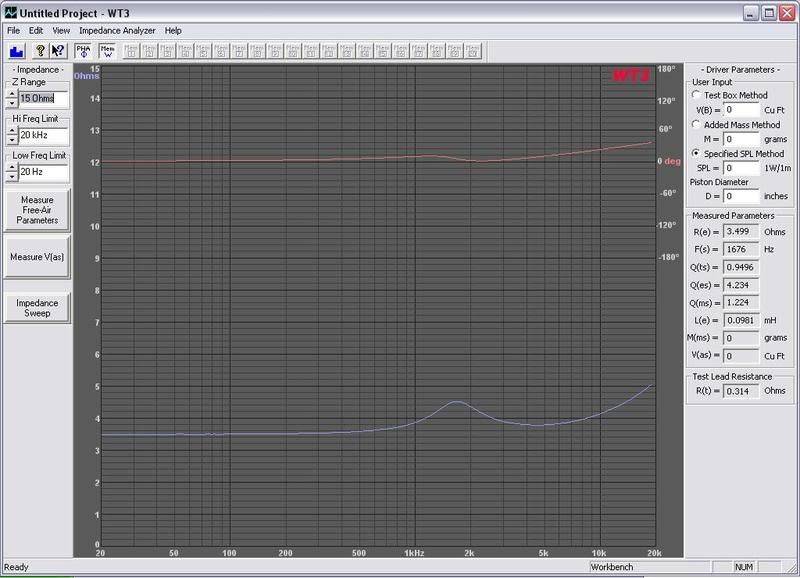Select the Mem 2 memory slot icon
This screenshot has width=800, height=578.
149,51
